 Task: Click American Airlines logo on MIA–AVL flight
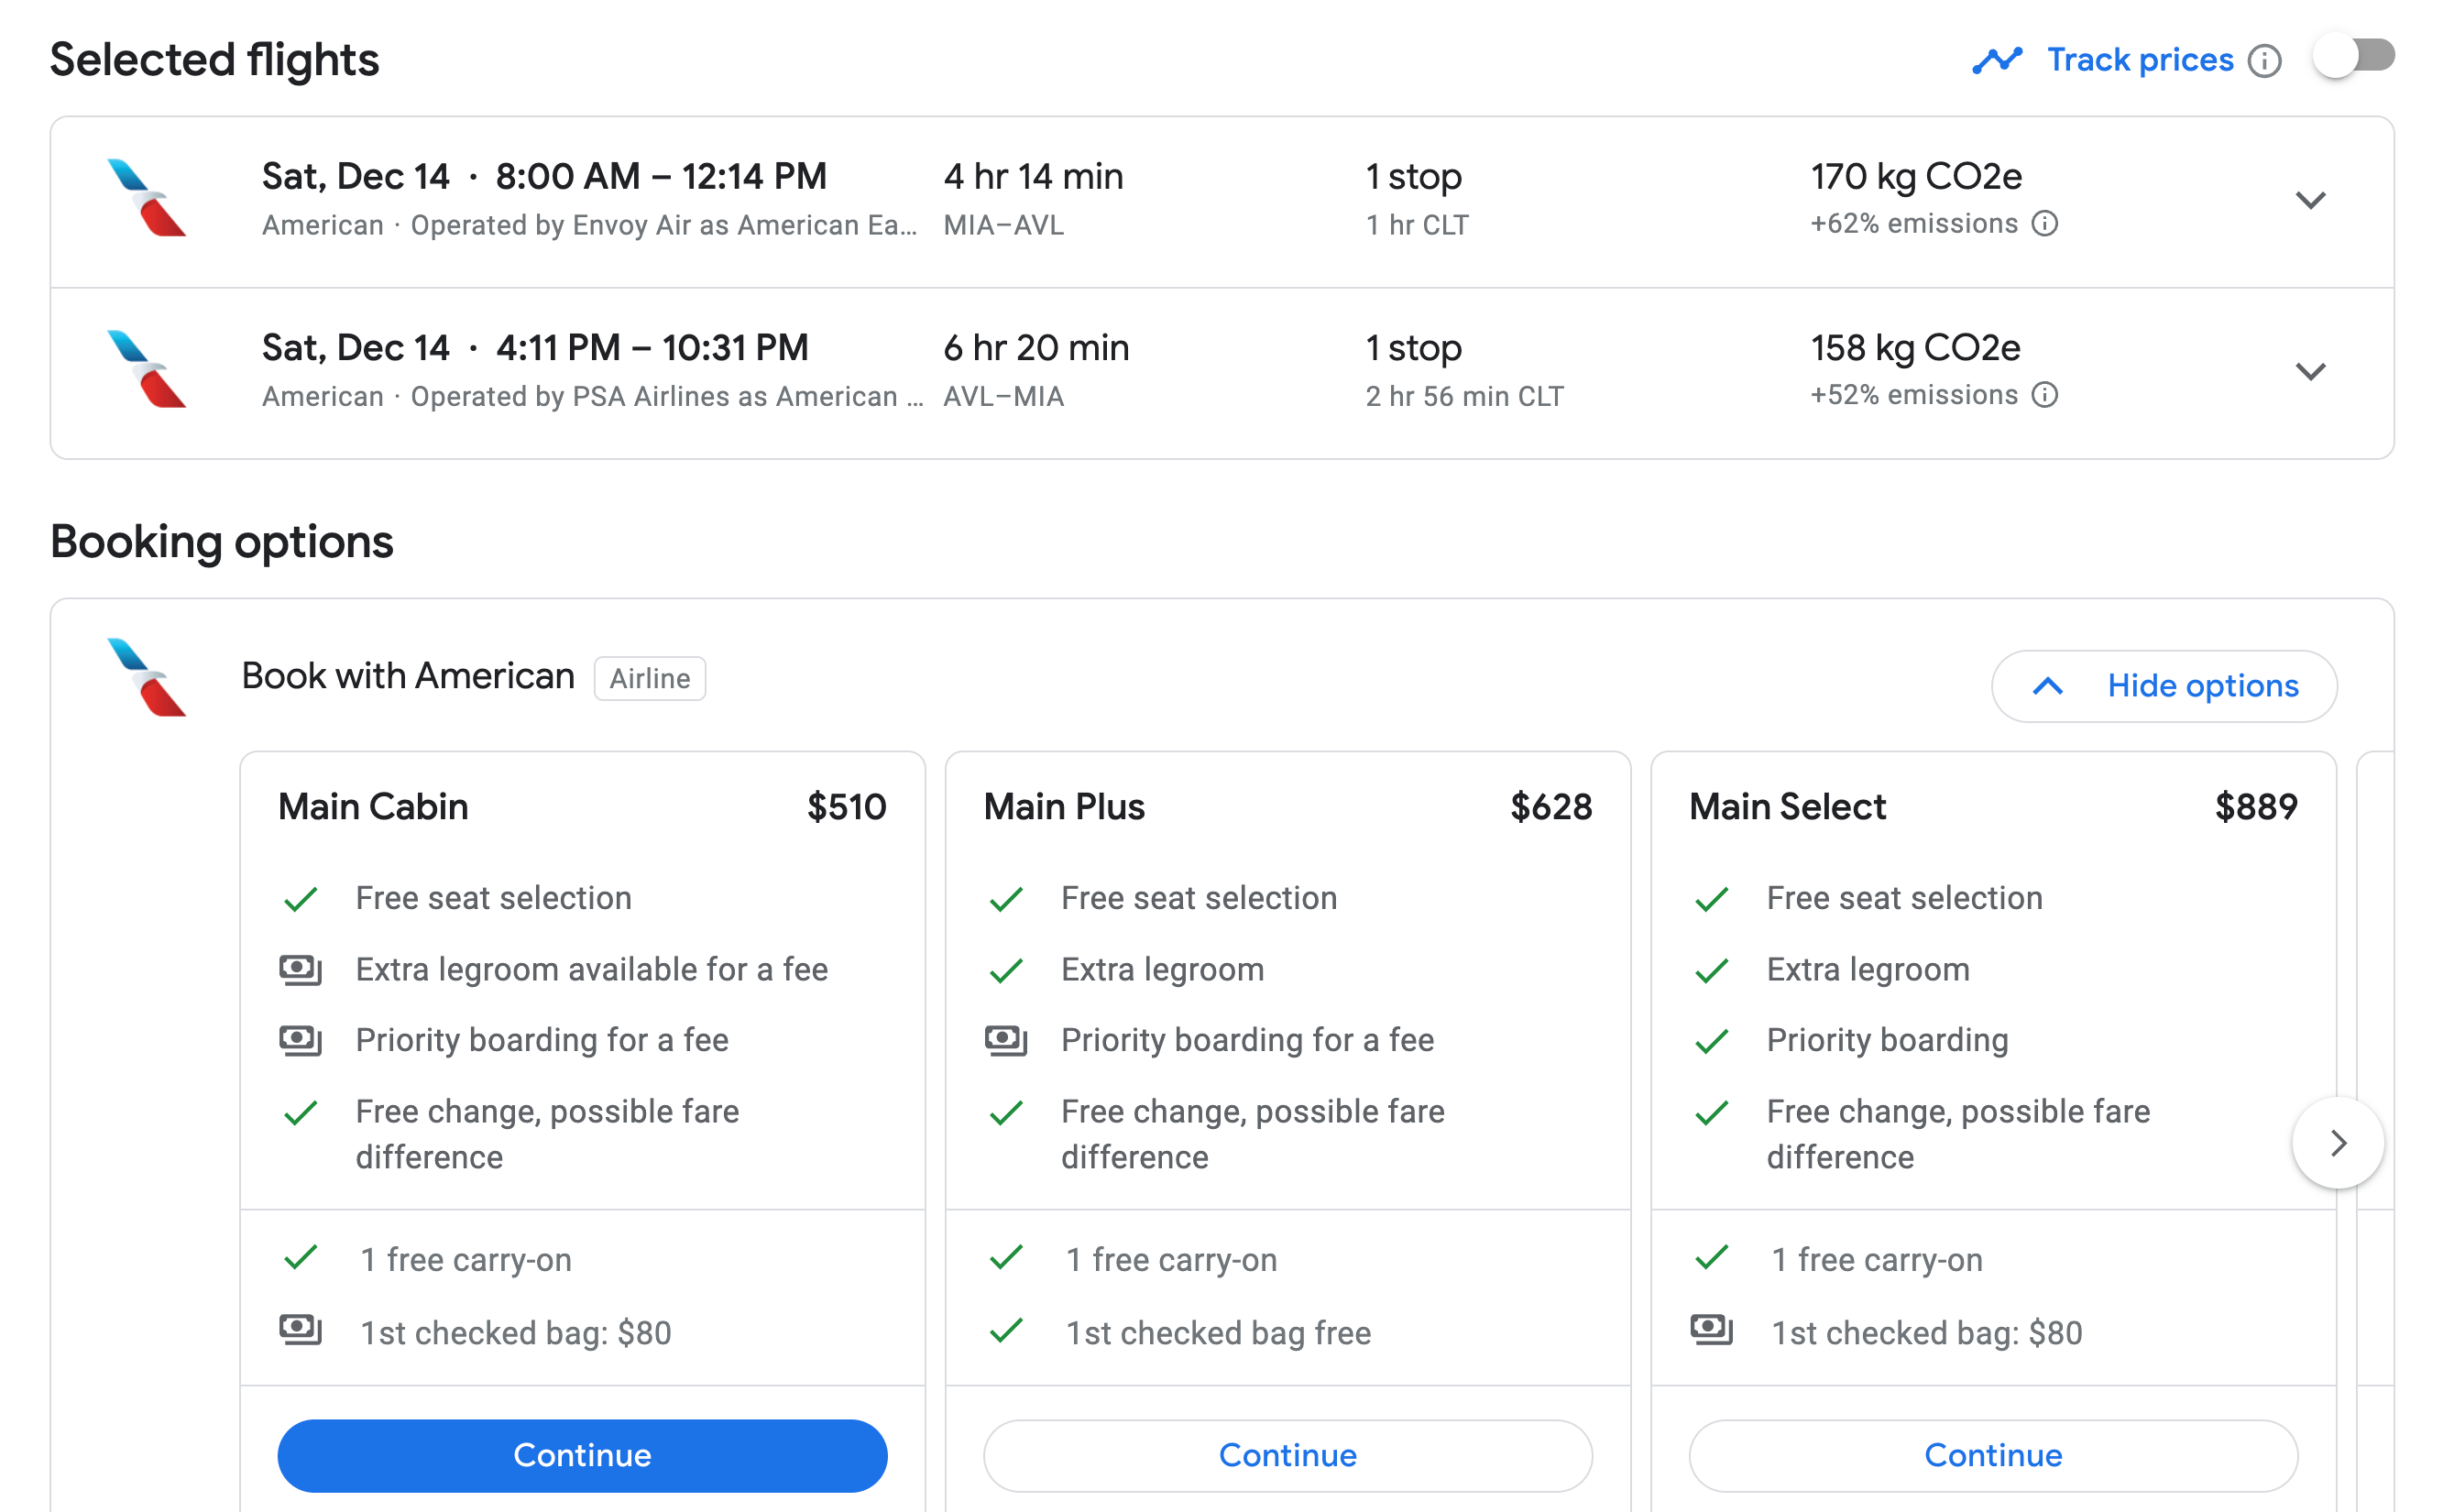(x=147, y=198)
